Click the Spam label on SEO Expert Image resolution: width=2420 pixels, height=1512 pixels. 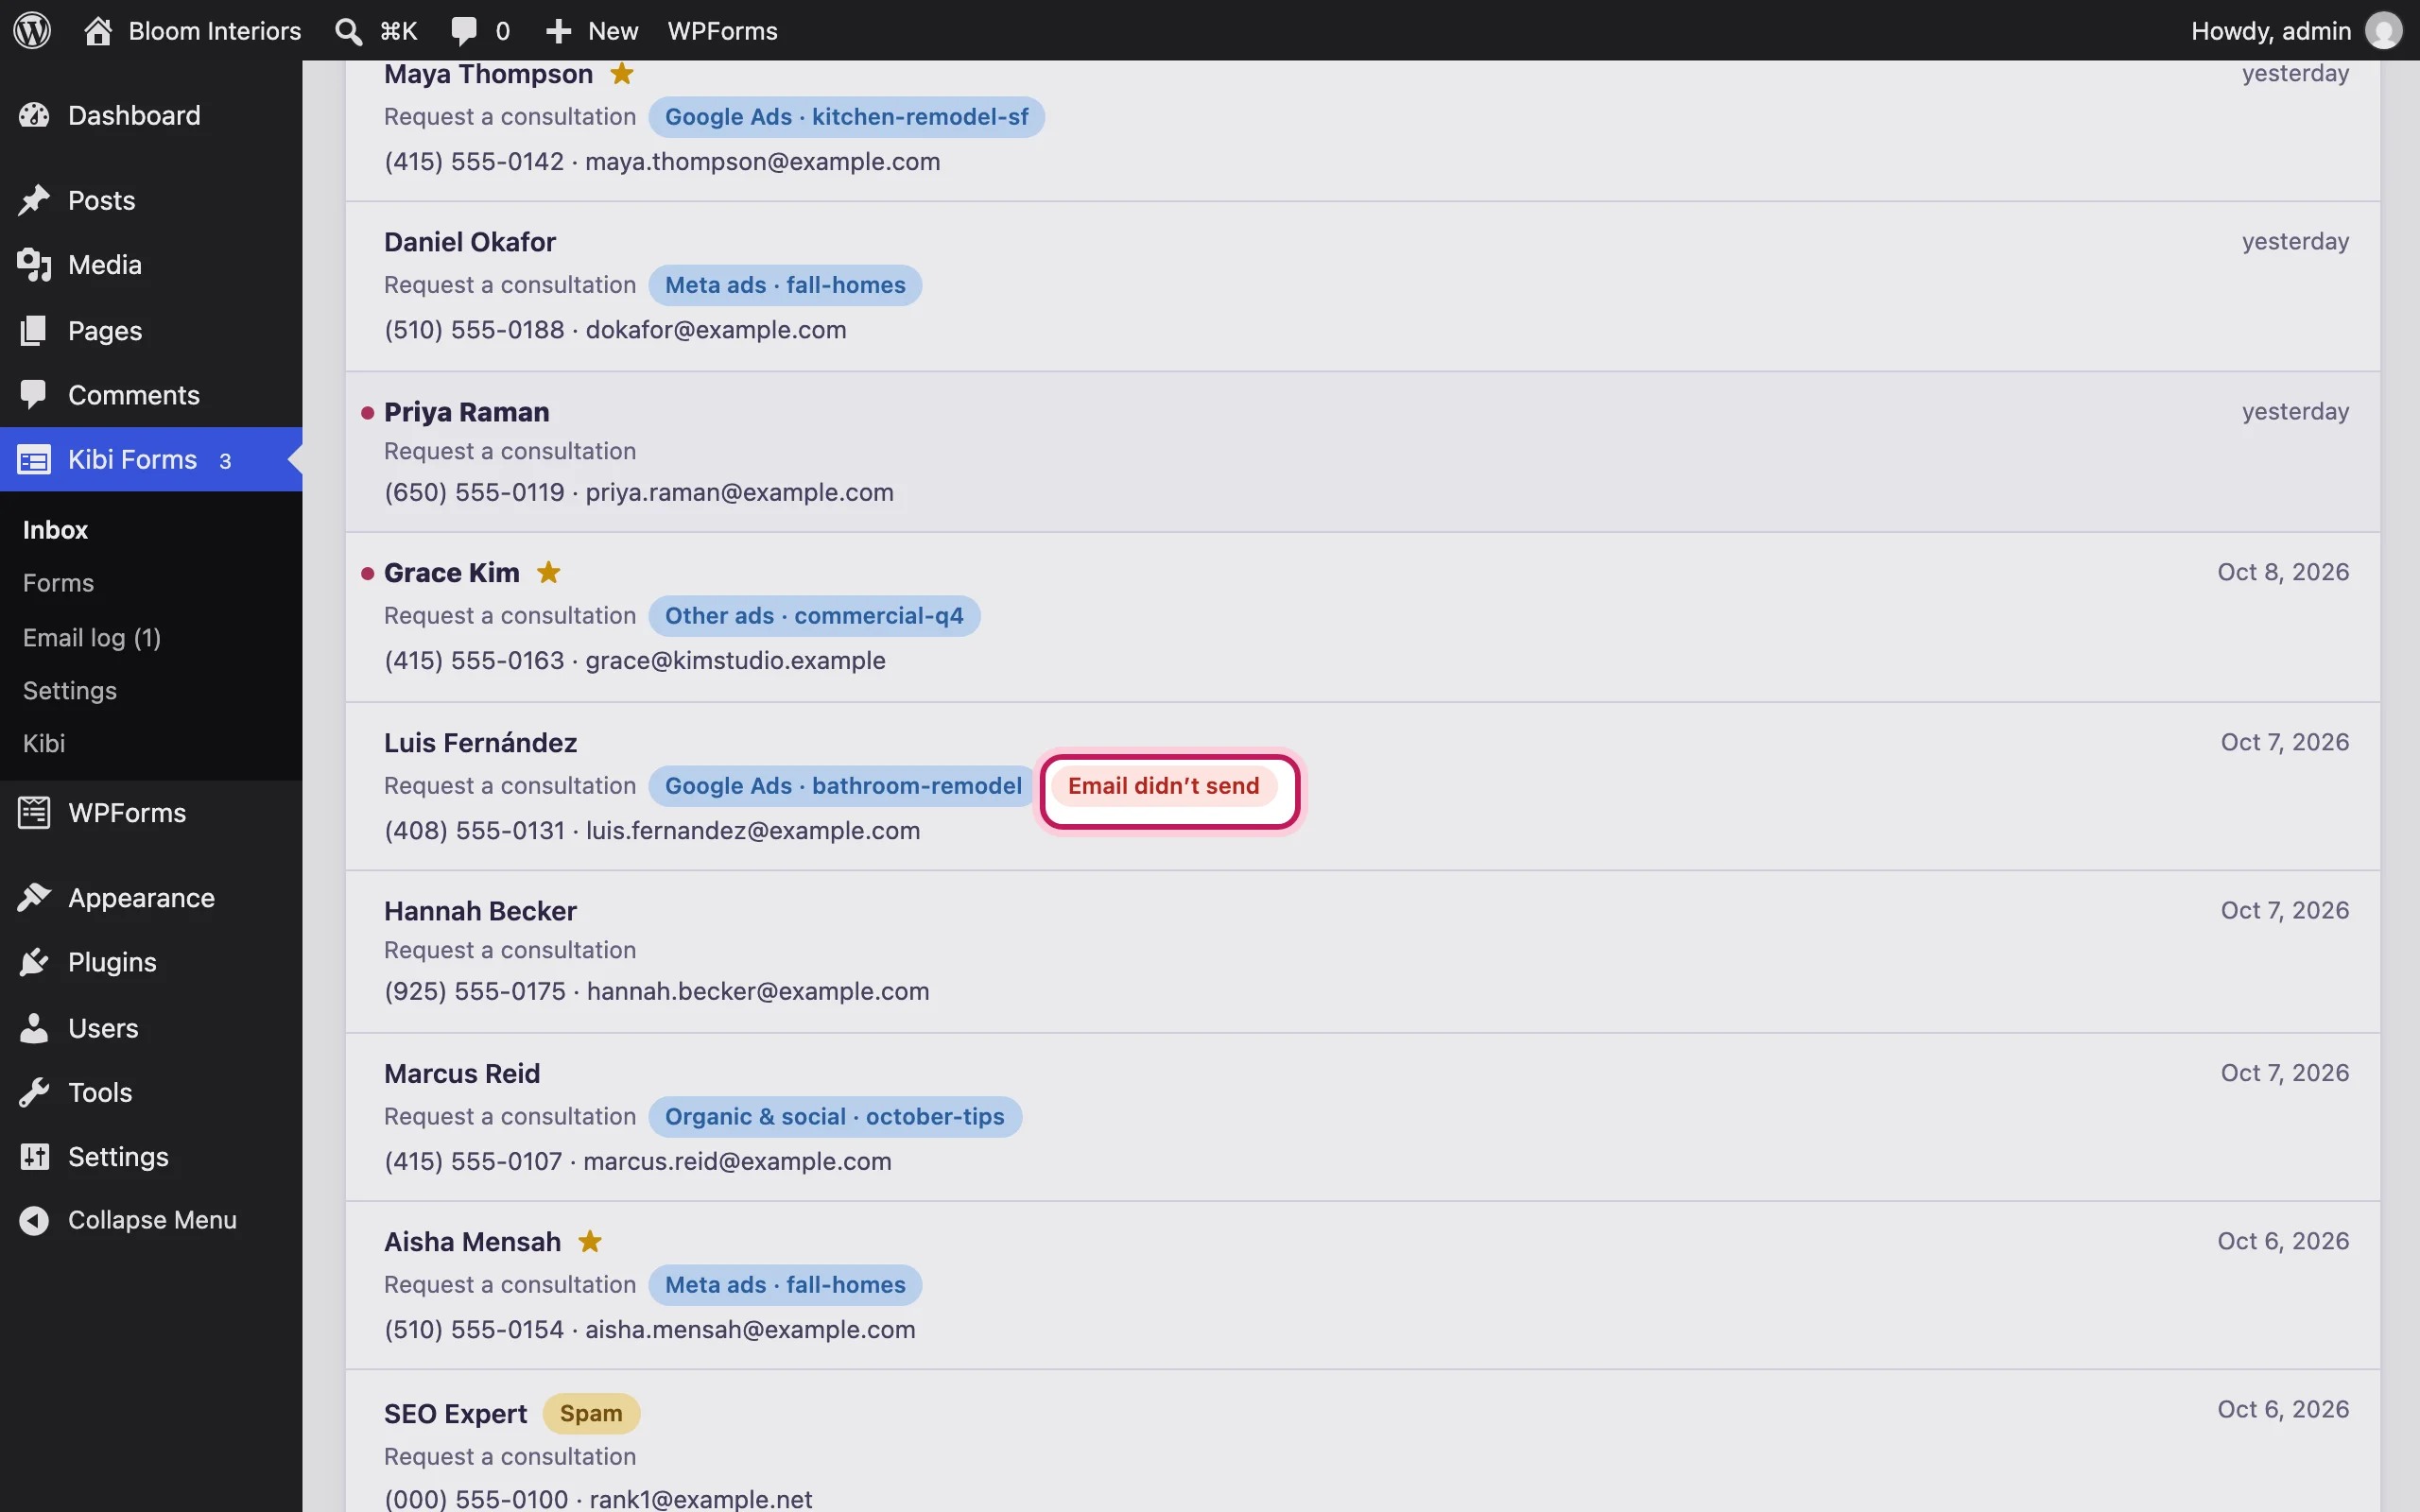point(591,1413)
